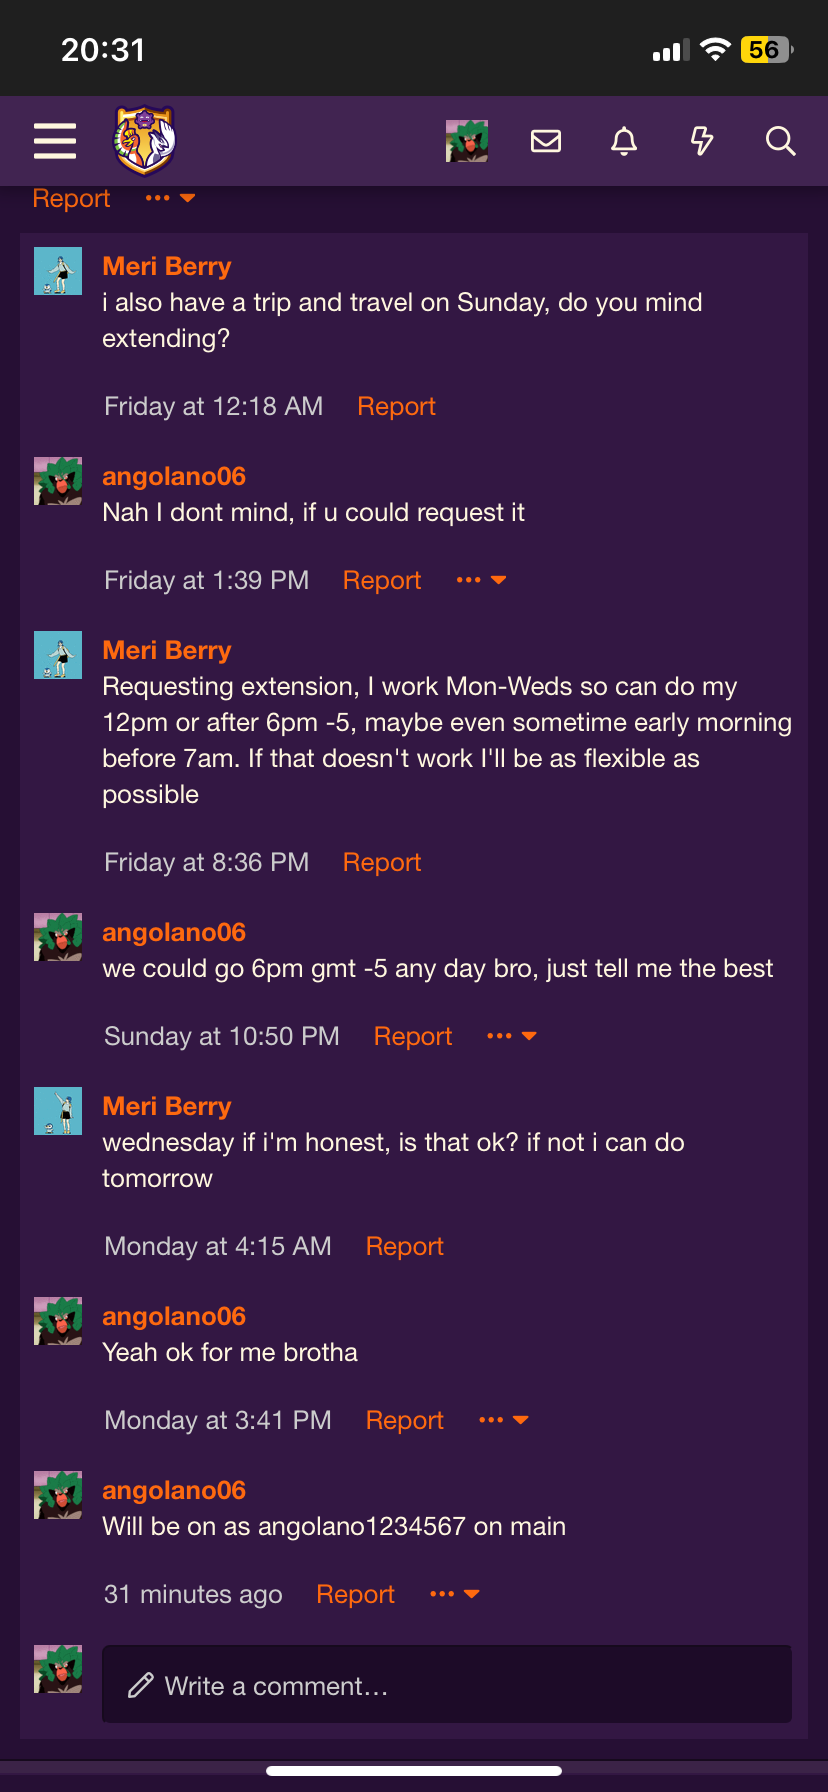Viewport: 828px width, 1792px height.
Task: Tap Meri Berry's avatar on the wednesday comment
Action: click(x=58, y=1111)
